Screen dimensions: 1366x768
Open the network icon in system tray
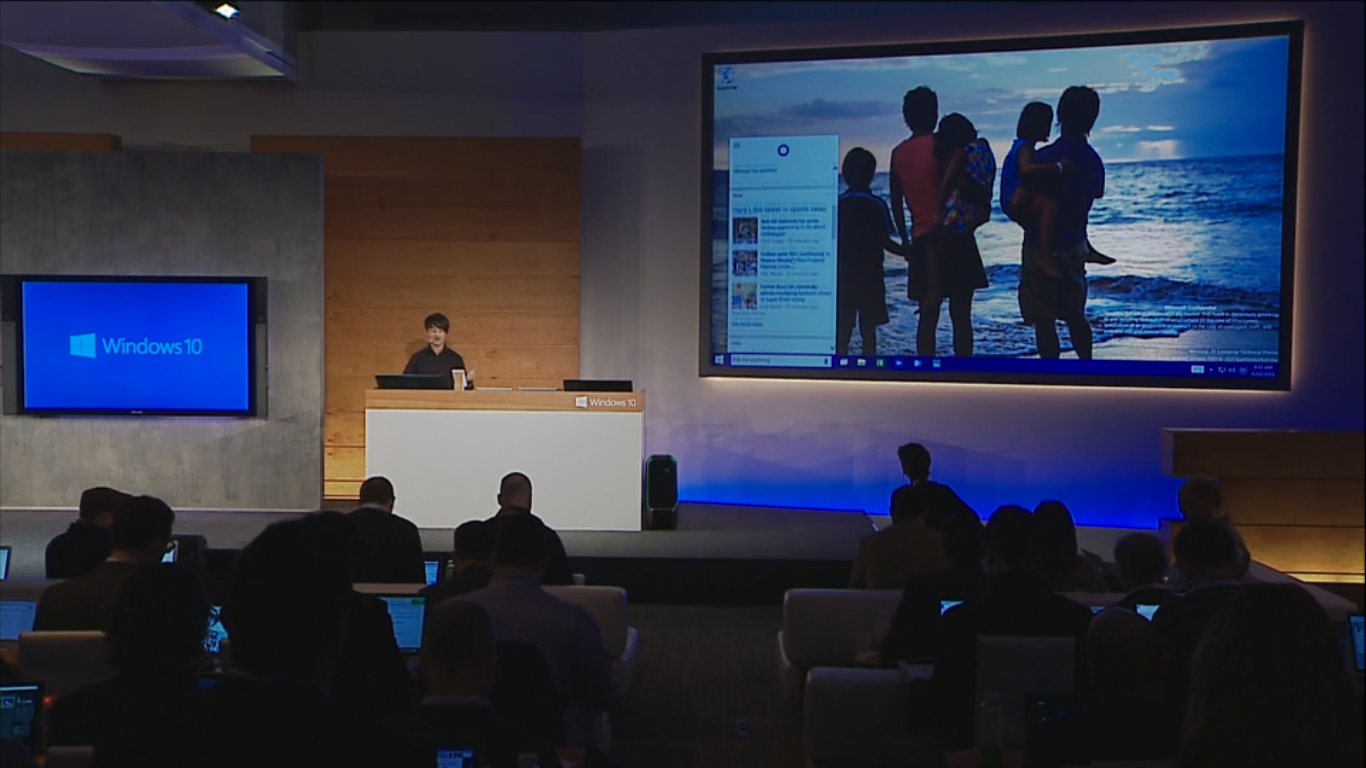point(1224,370)
